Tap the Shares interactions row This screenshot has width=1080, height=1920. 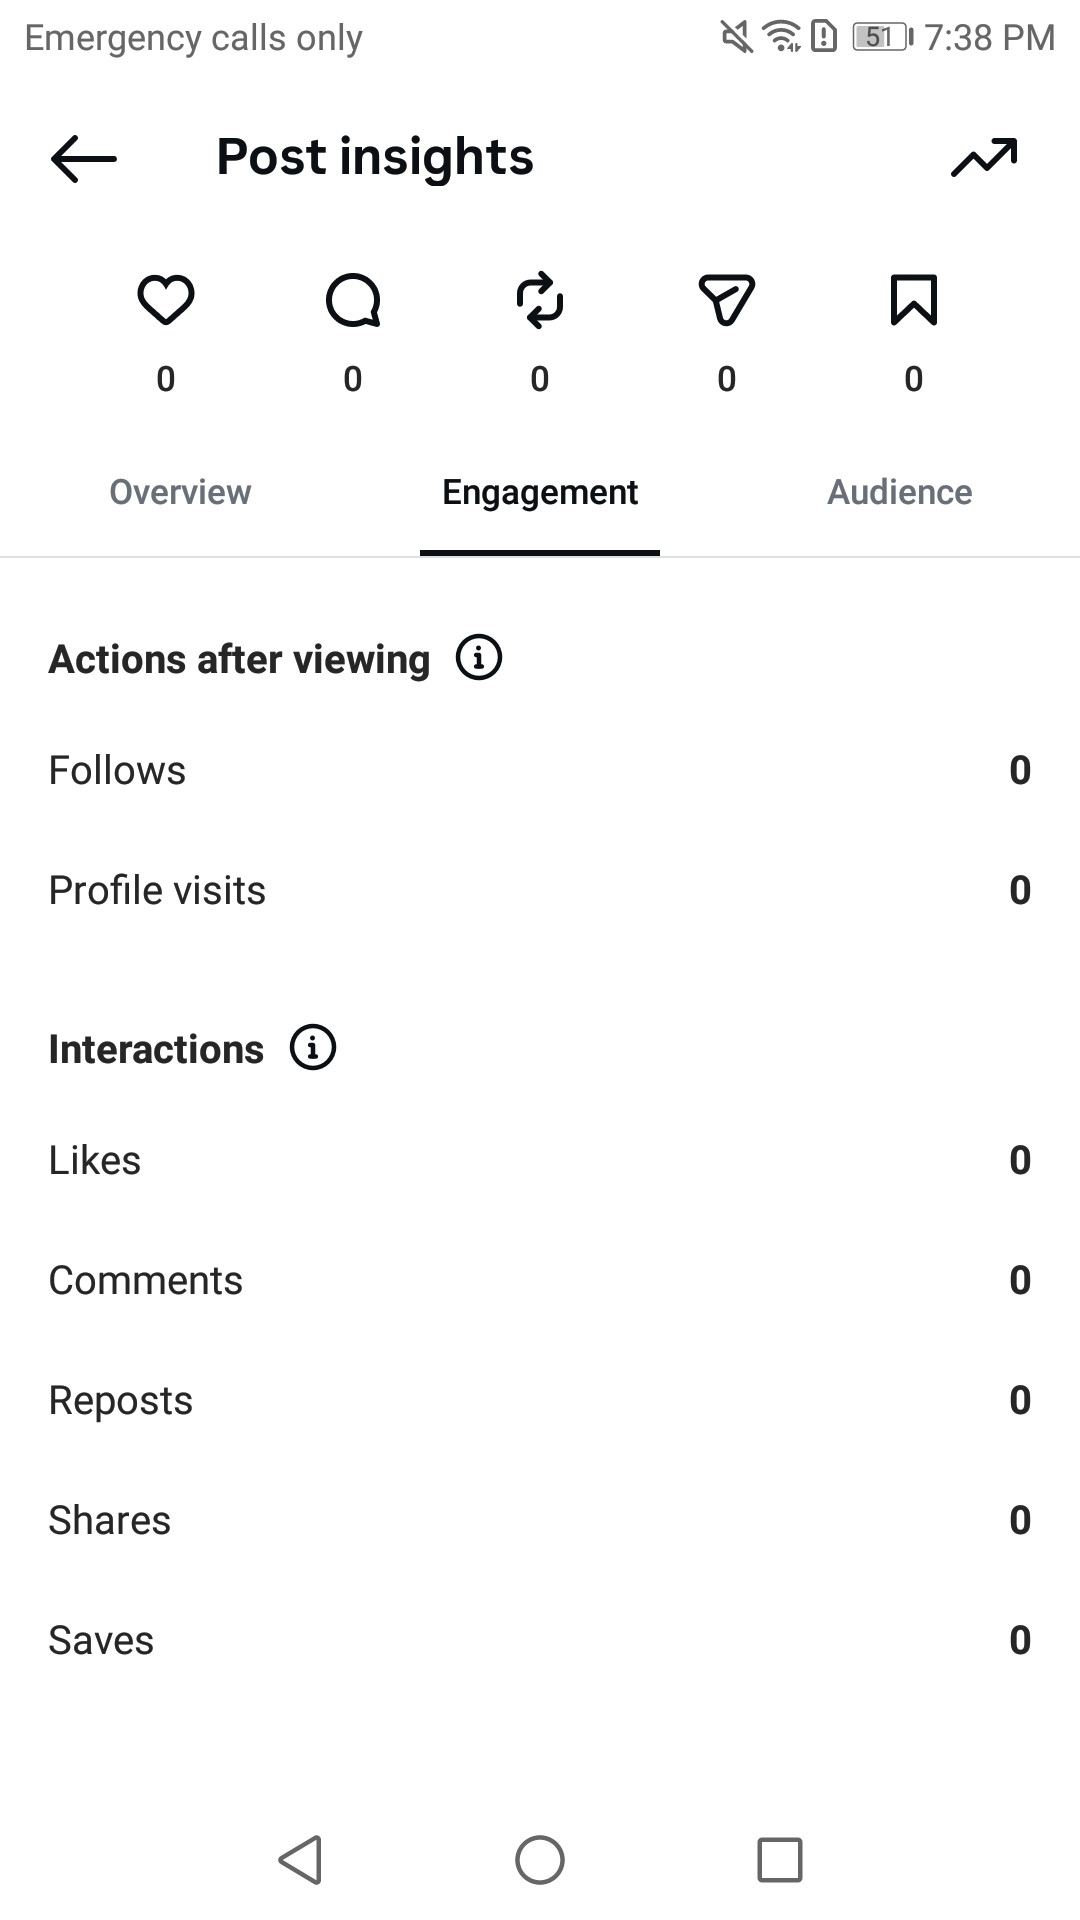pyautogui.click(x=540, y=1520)
